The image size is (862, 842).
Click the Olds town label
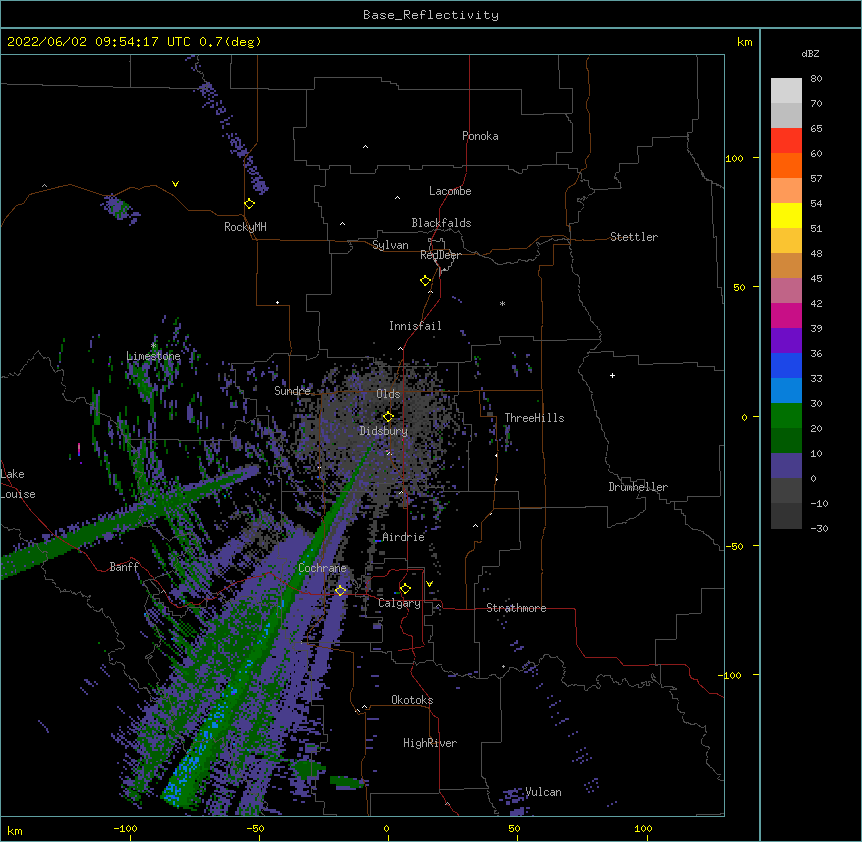388,394
